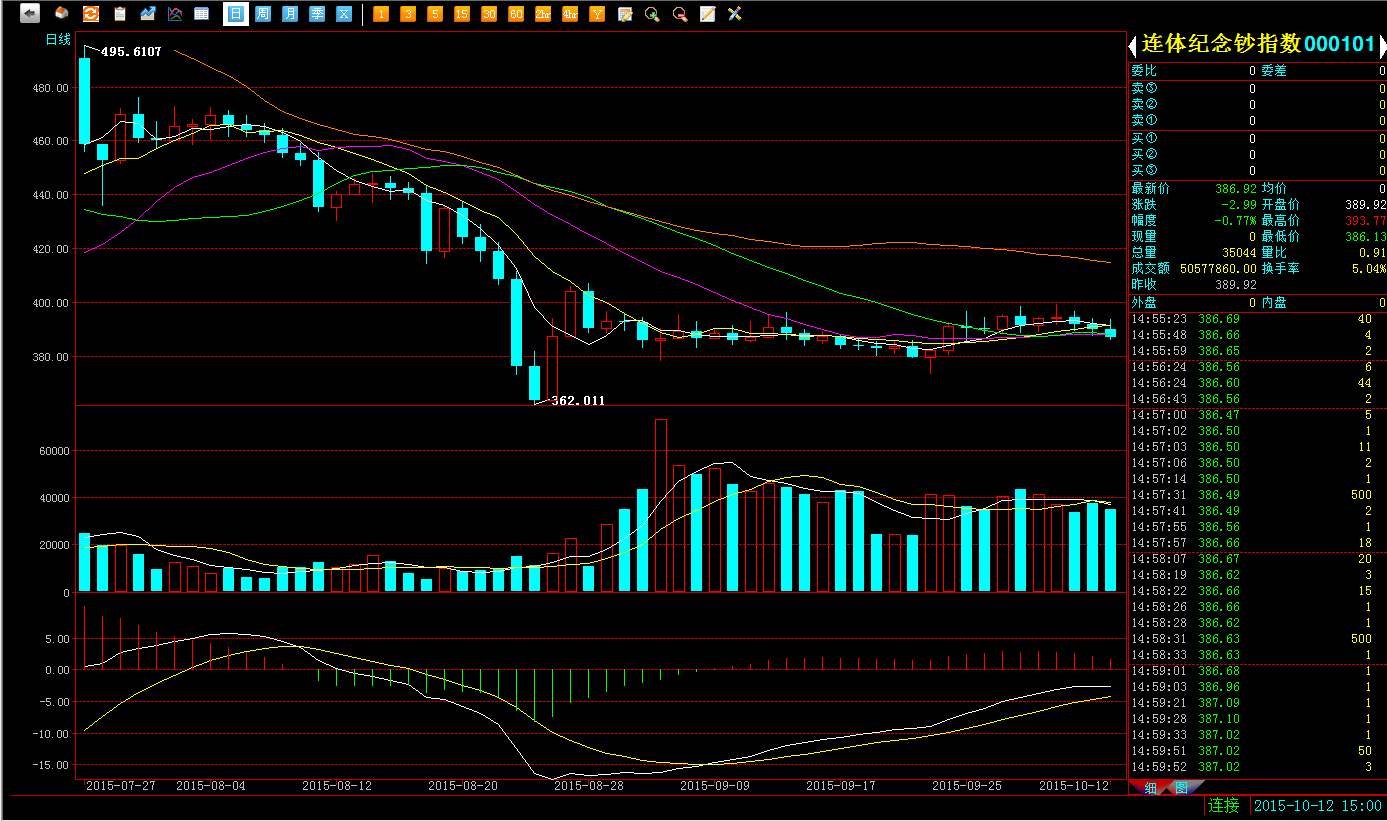Switch to daily 日 K-line period

point(235,14)
